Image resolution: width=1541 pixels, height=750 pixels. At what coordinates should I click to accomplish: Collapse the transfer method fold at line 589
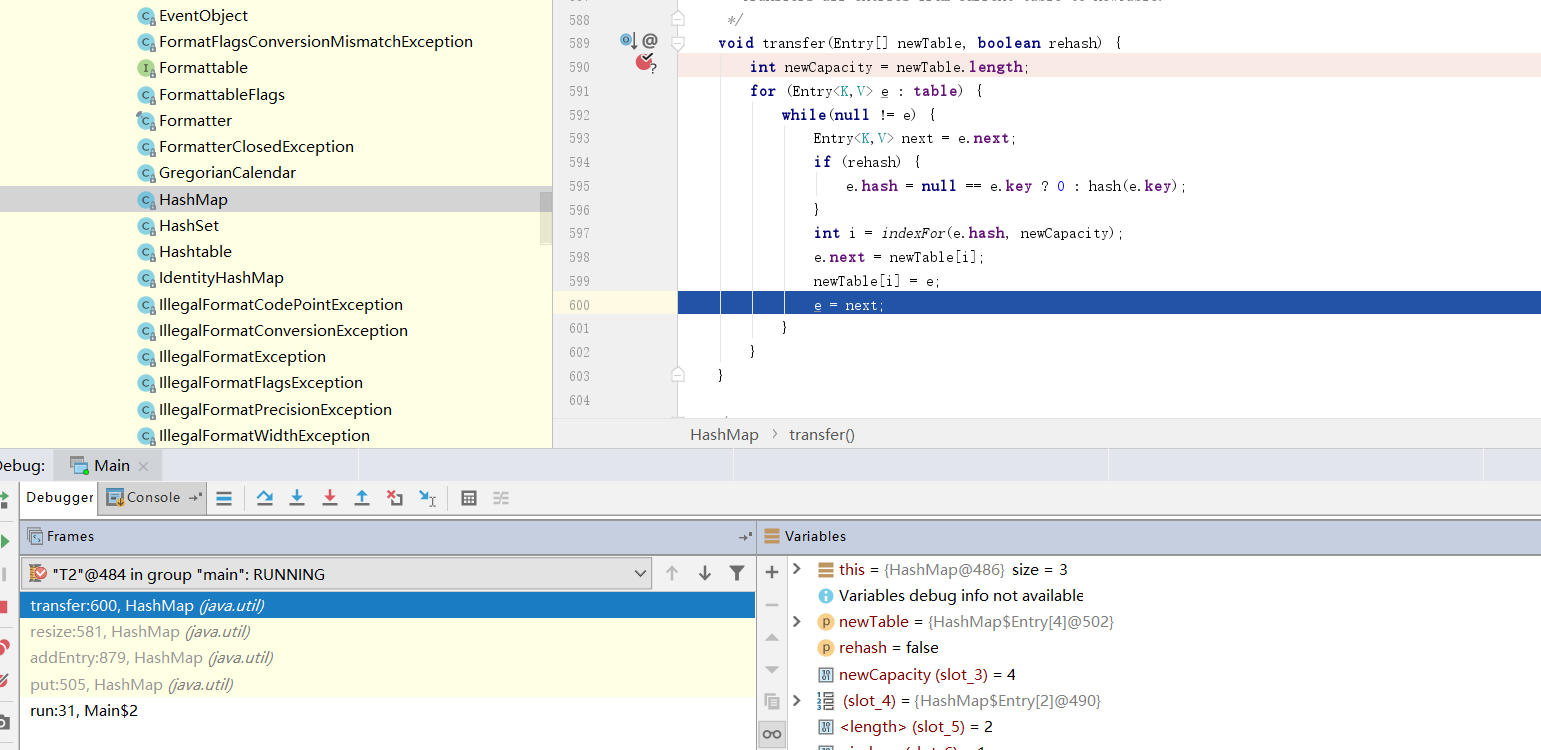[678, 43]
